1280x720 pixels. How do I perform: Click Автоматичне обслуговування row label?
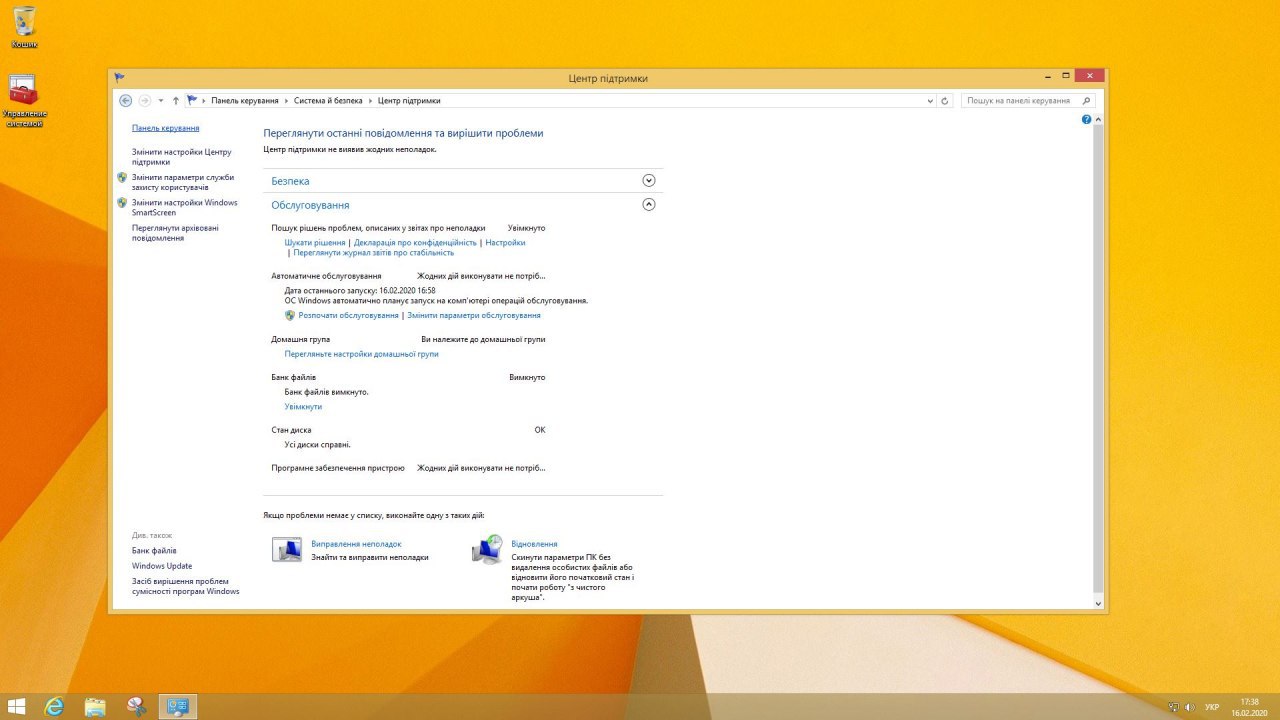pyautogui.click(x=326, y=276)
